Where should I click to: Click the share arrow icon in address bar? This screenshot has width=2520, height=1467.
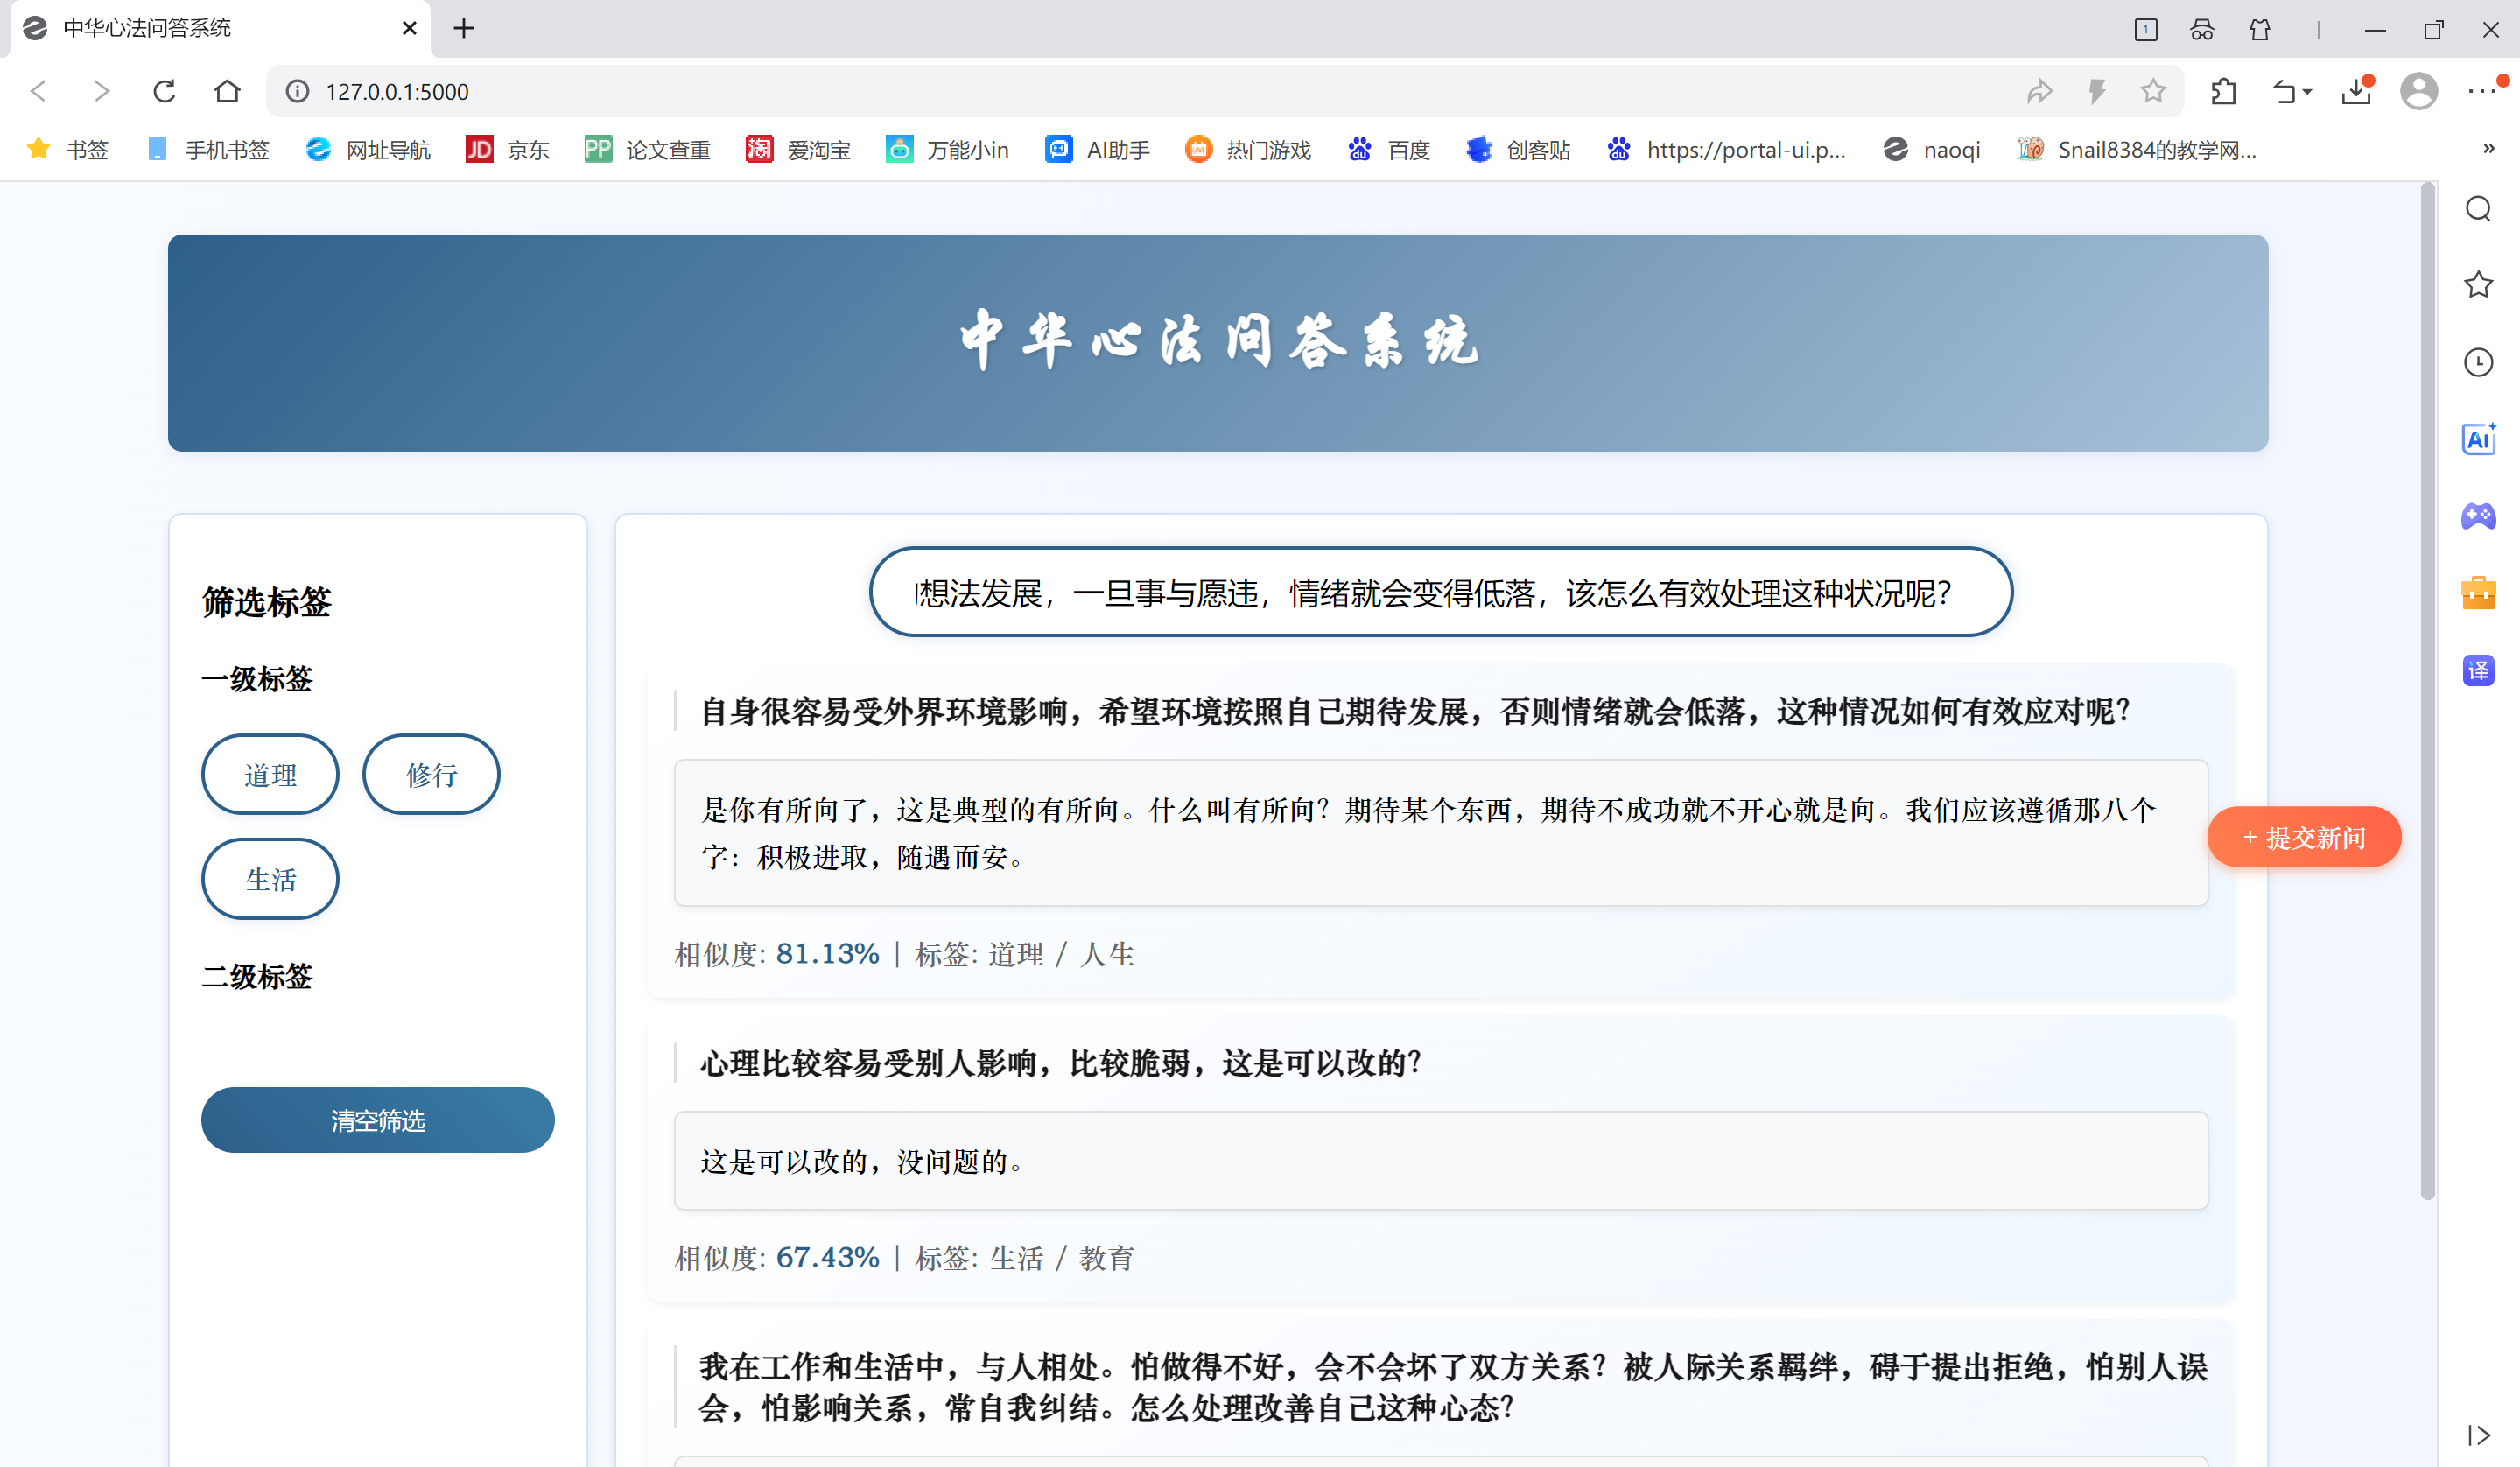(2039, 91)
